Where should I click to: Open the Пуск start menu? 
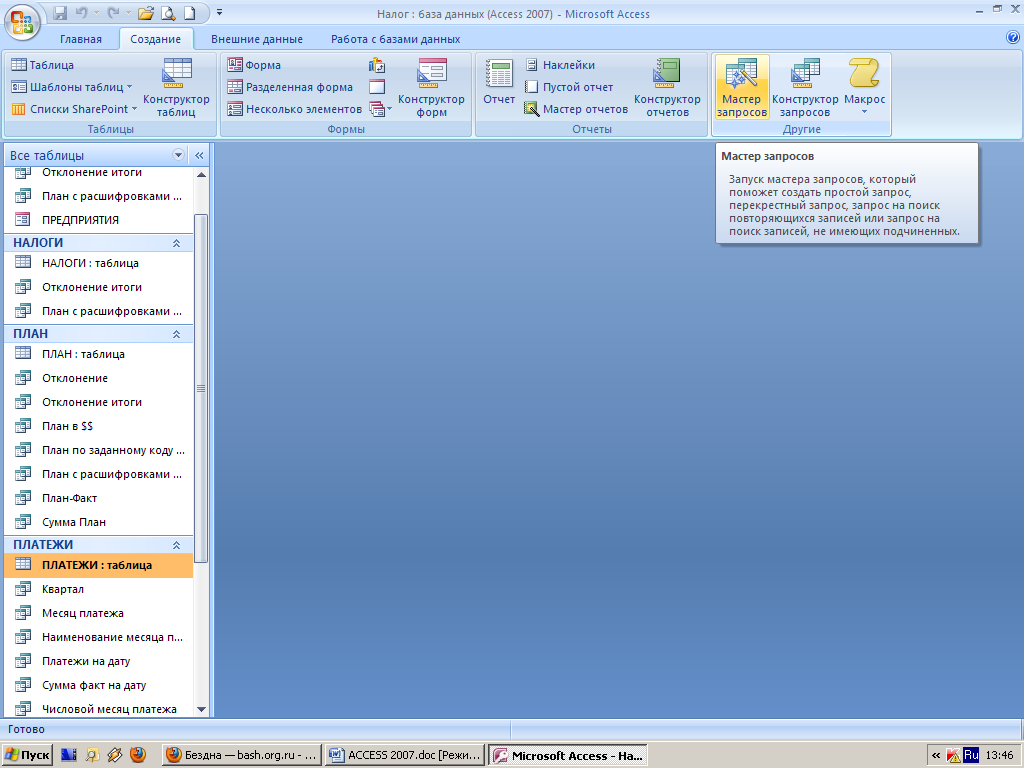coord(27,755)
